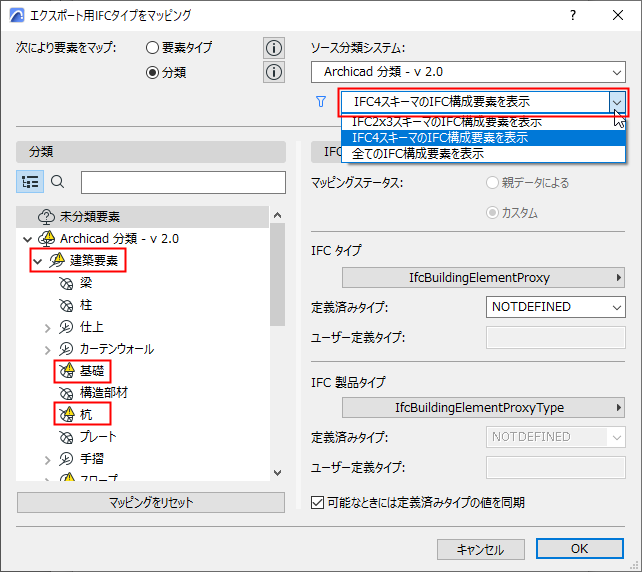Click the icon next to 構造部材
The image size is (642, 572).
(x=66, y=393)
